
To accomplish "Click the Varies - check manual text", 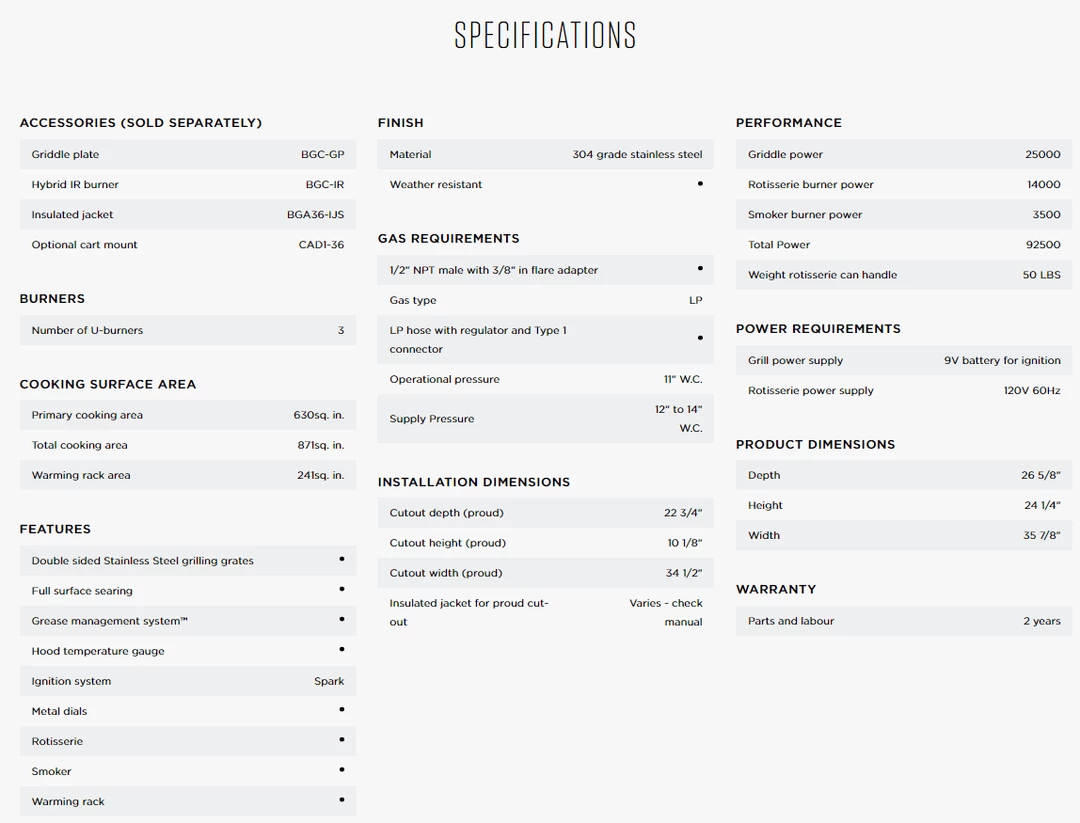I will pyautogui.click(x=666, y=612).
